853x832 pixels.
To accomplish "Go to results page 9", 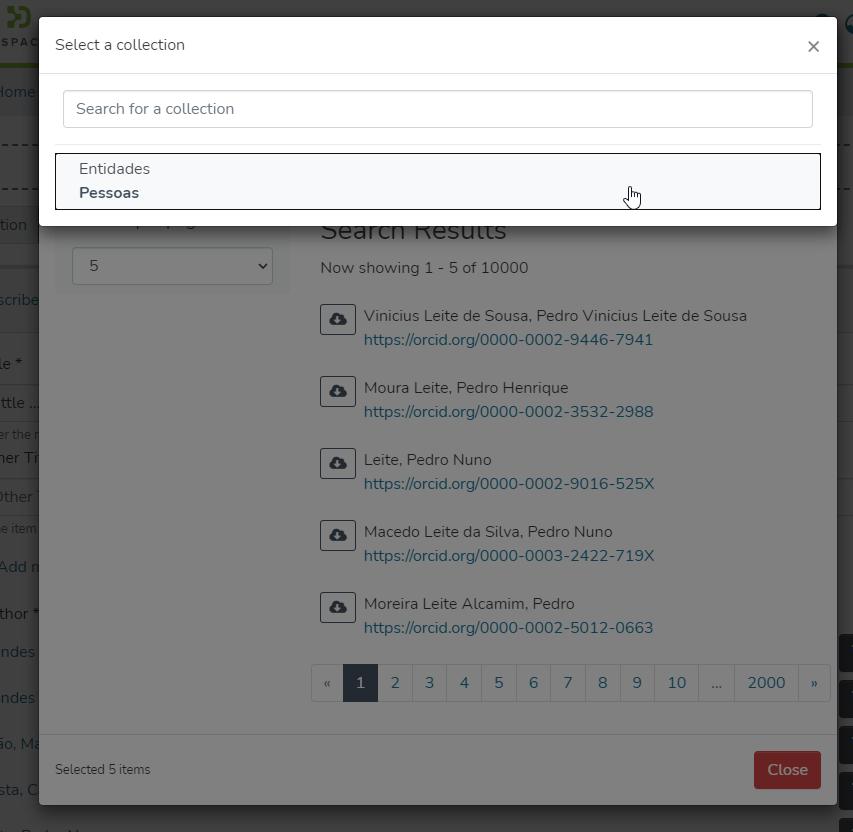I will [636, 683].
